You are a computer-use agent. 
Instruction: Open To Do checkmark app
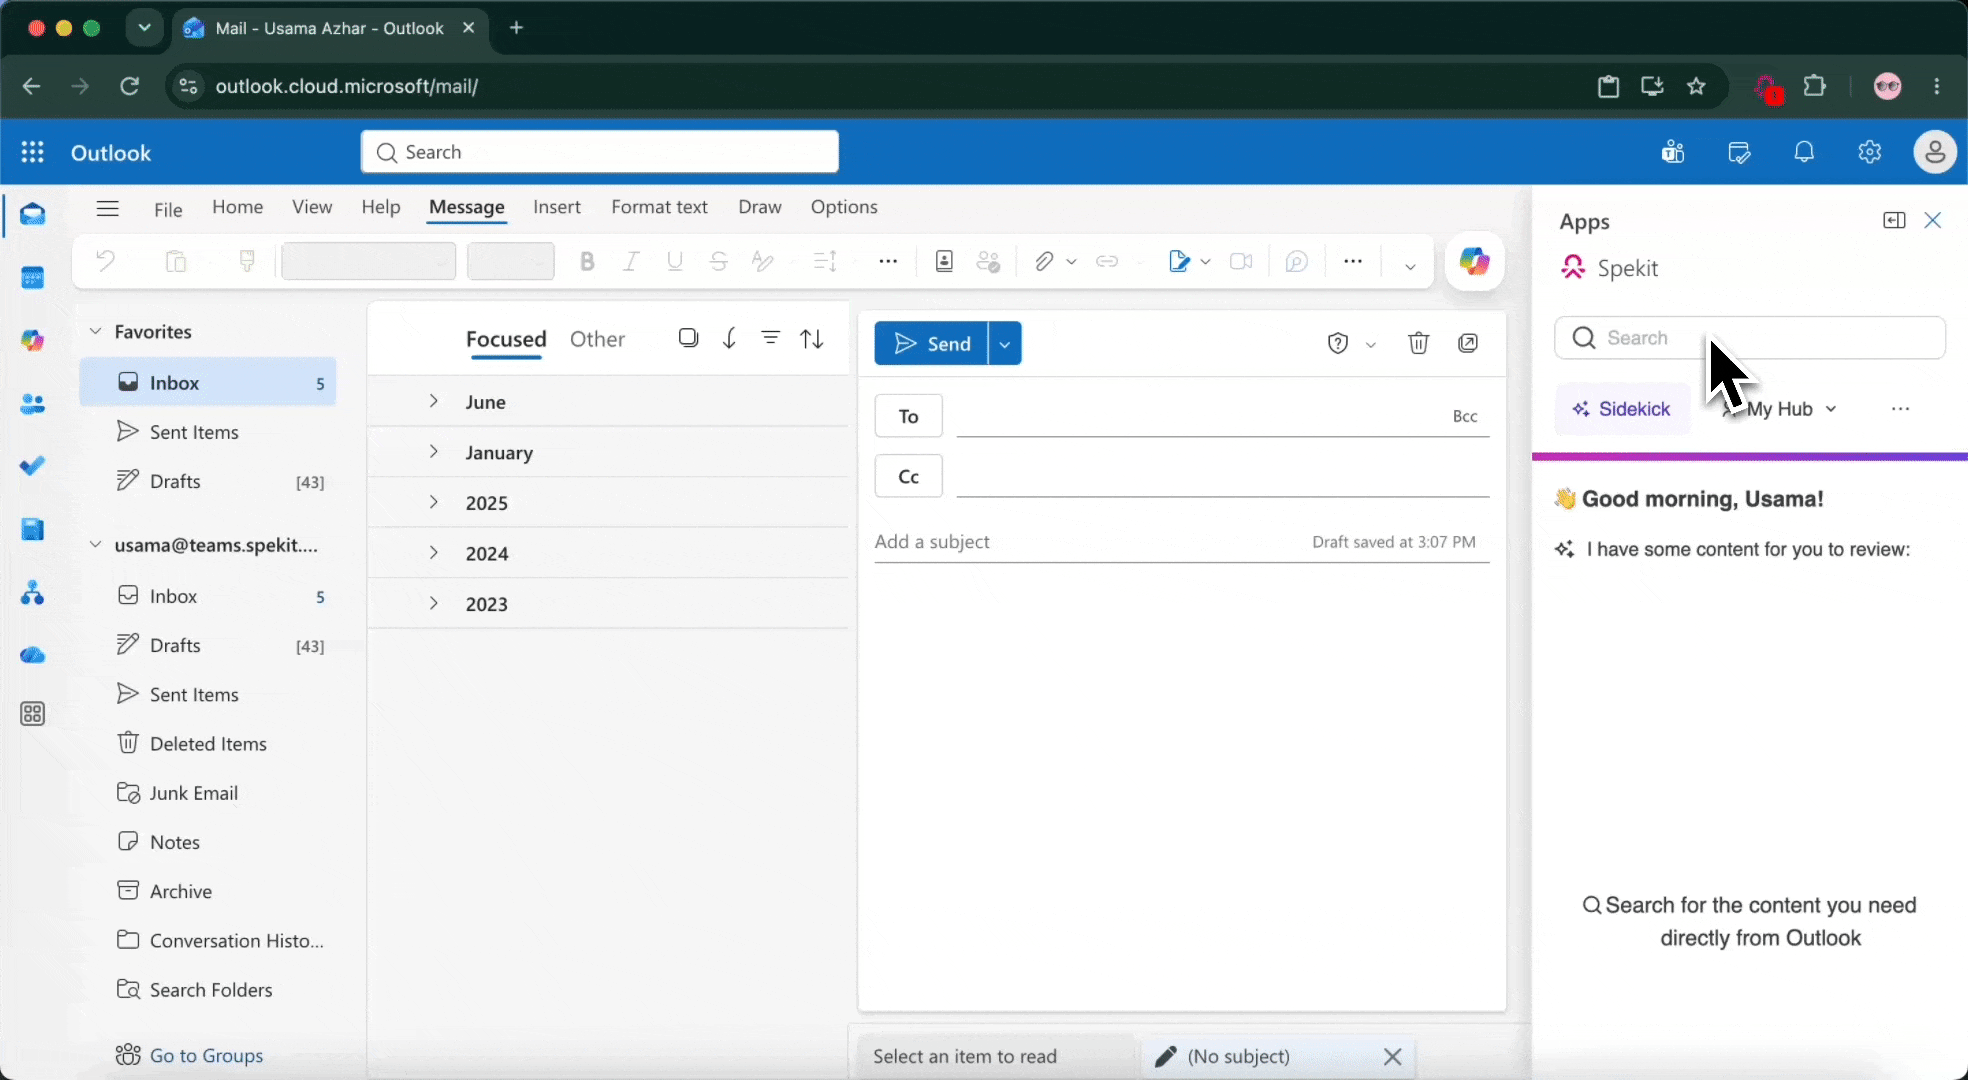point(33,466)
